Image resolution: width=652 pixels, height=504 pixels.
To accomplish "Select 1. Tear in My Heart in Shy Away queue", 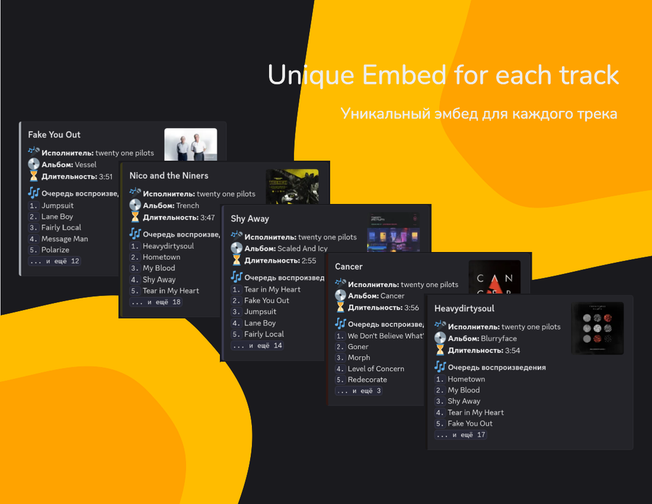I will click(x=266, y=289).
